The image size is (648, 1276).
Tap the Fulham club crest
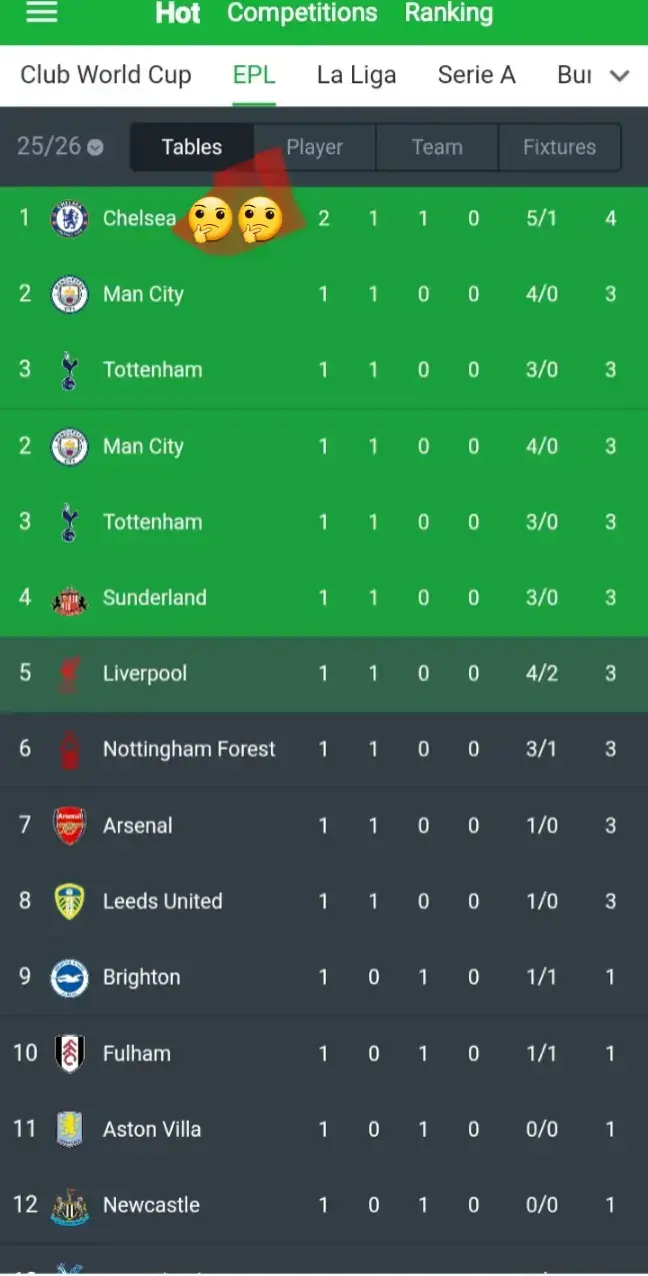click(x=69, y=1054)
